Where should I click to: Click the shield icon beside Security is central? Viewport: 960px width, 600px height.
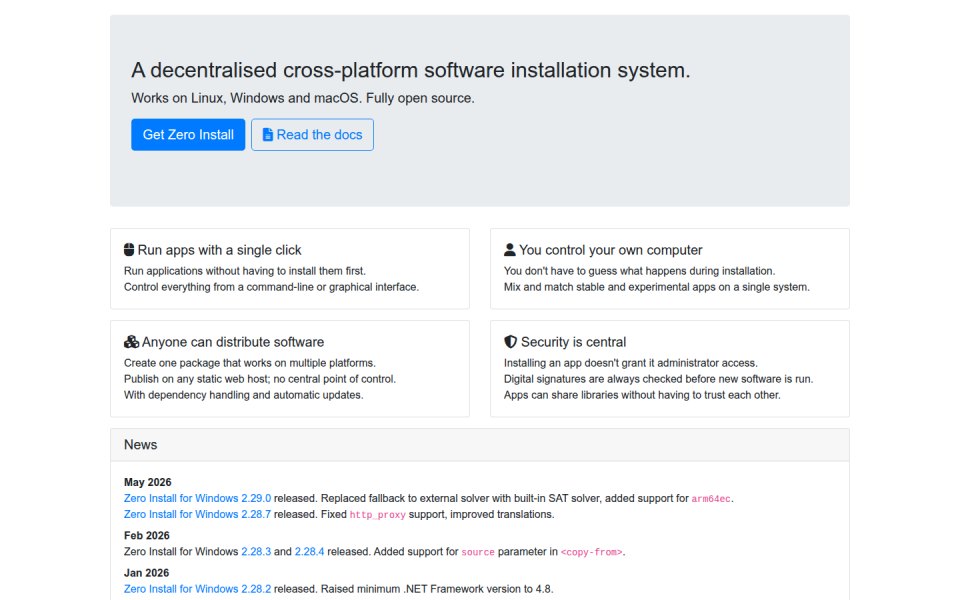(x=510, y=342)
